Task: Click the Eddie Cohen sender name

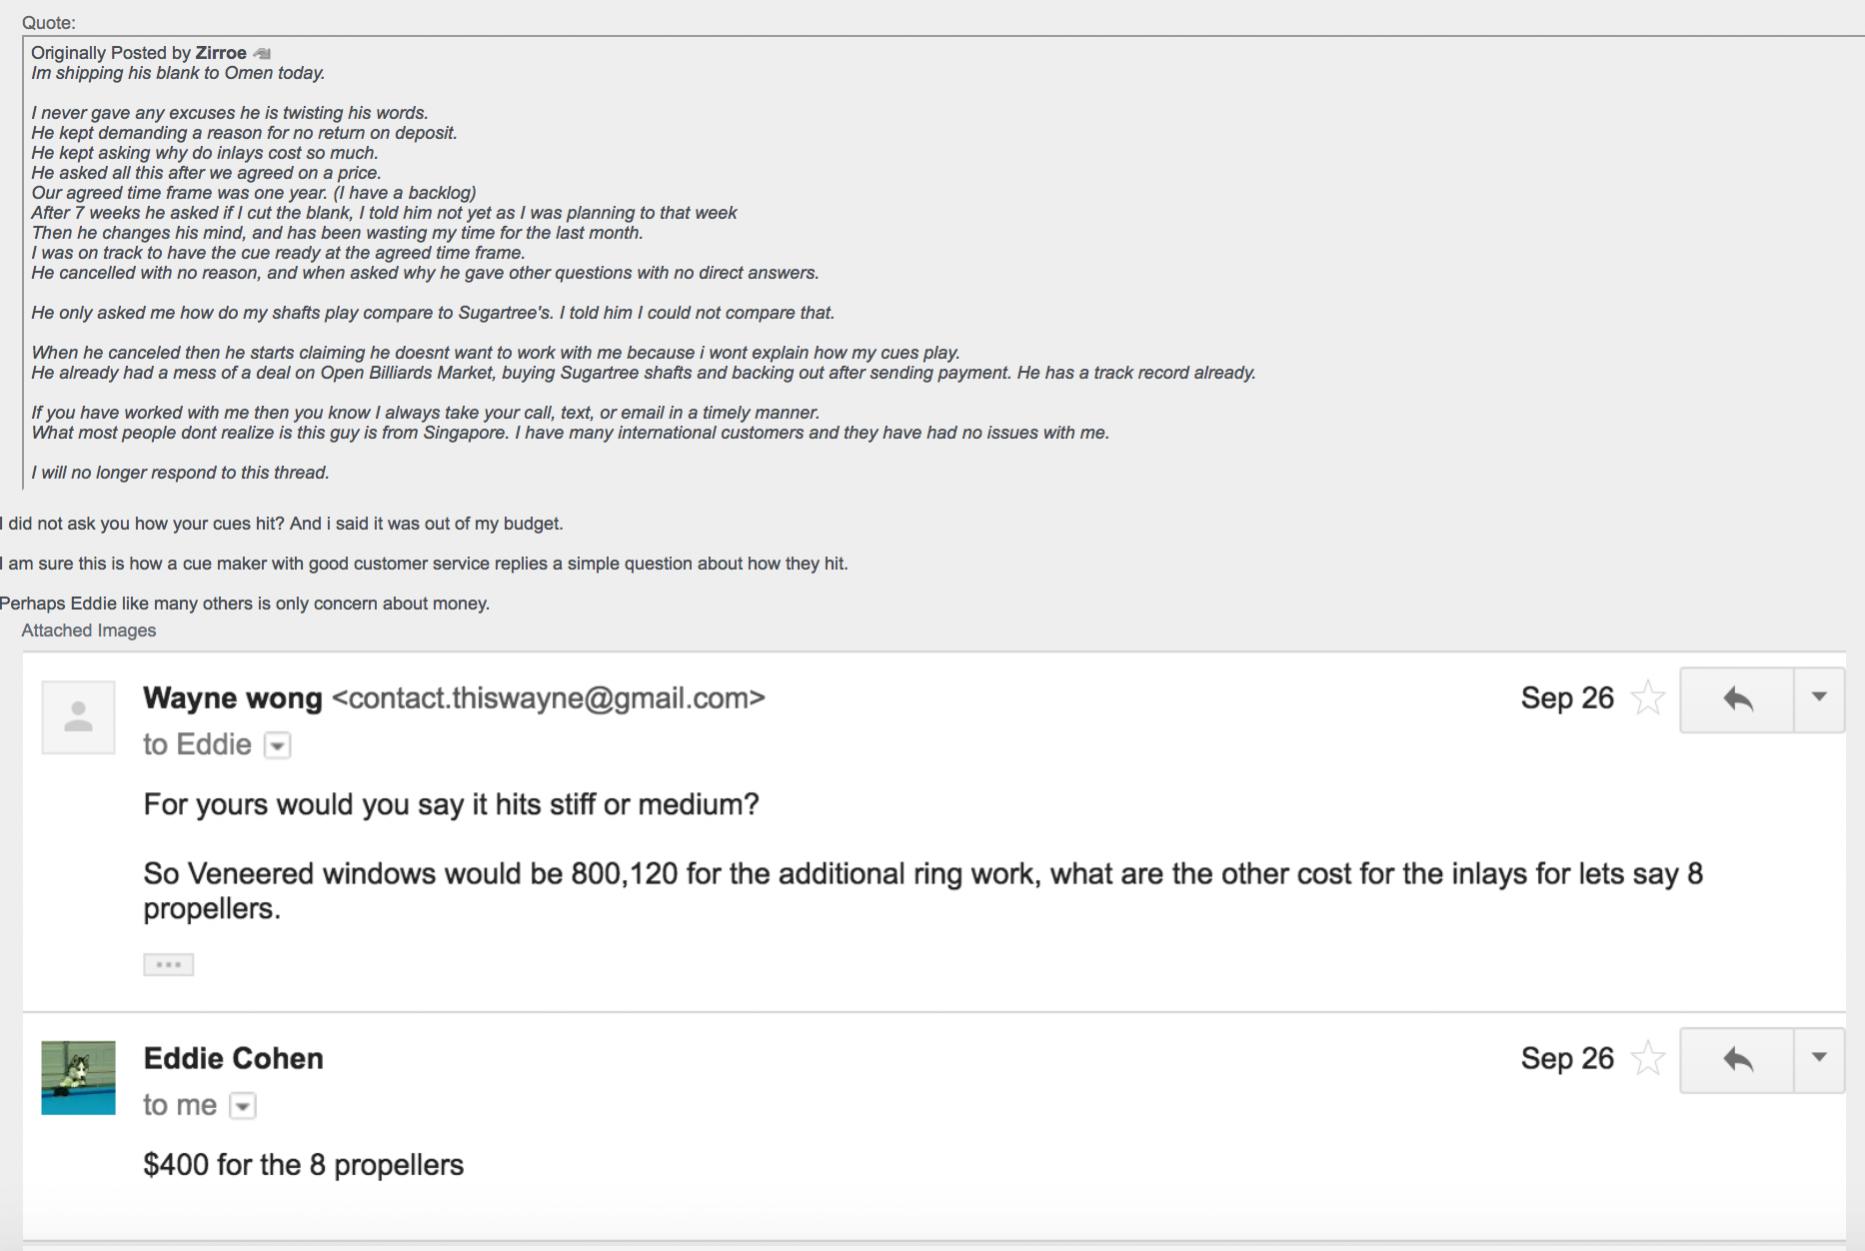Action: [x=233, y=1058]
